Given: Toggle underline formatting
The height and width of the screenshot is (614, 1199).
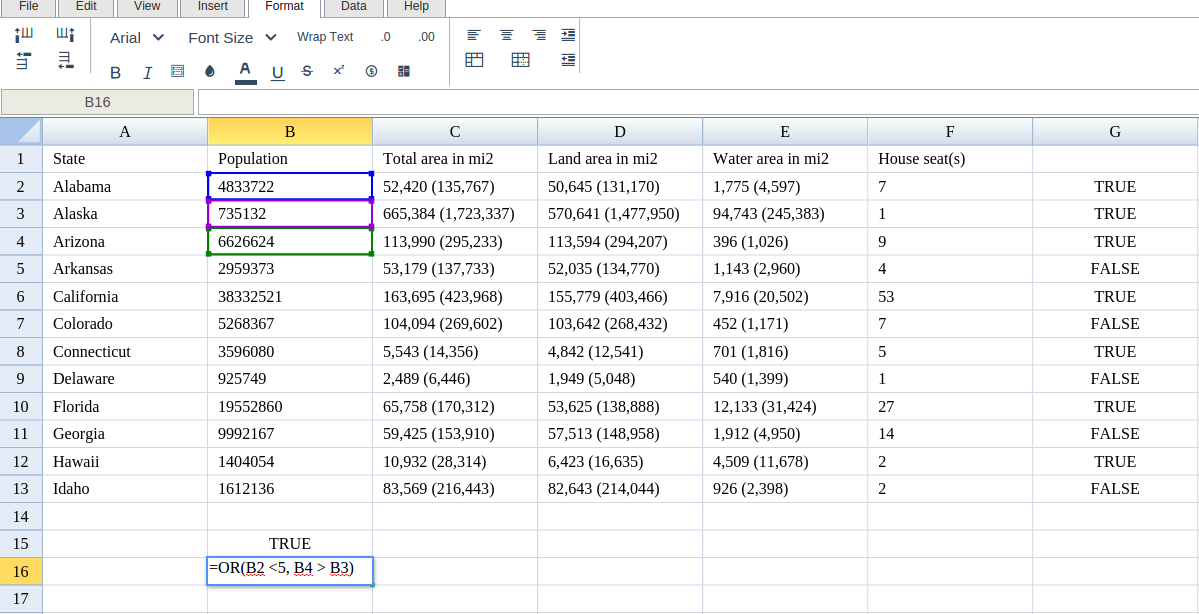Looking at the screenshot, I should [277, 72].
